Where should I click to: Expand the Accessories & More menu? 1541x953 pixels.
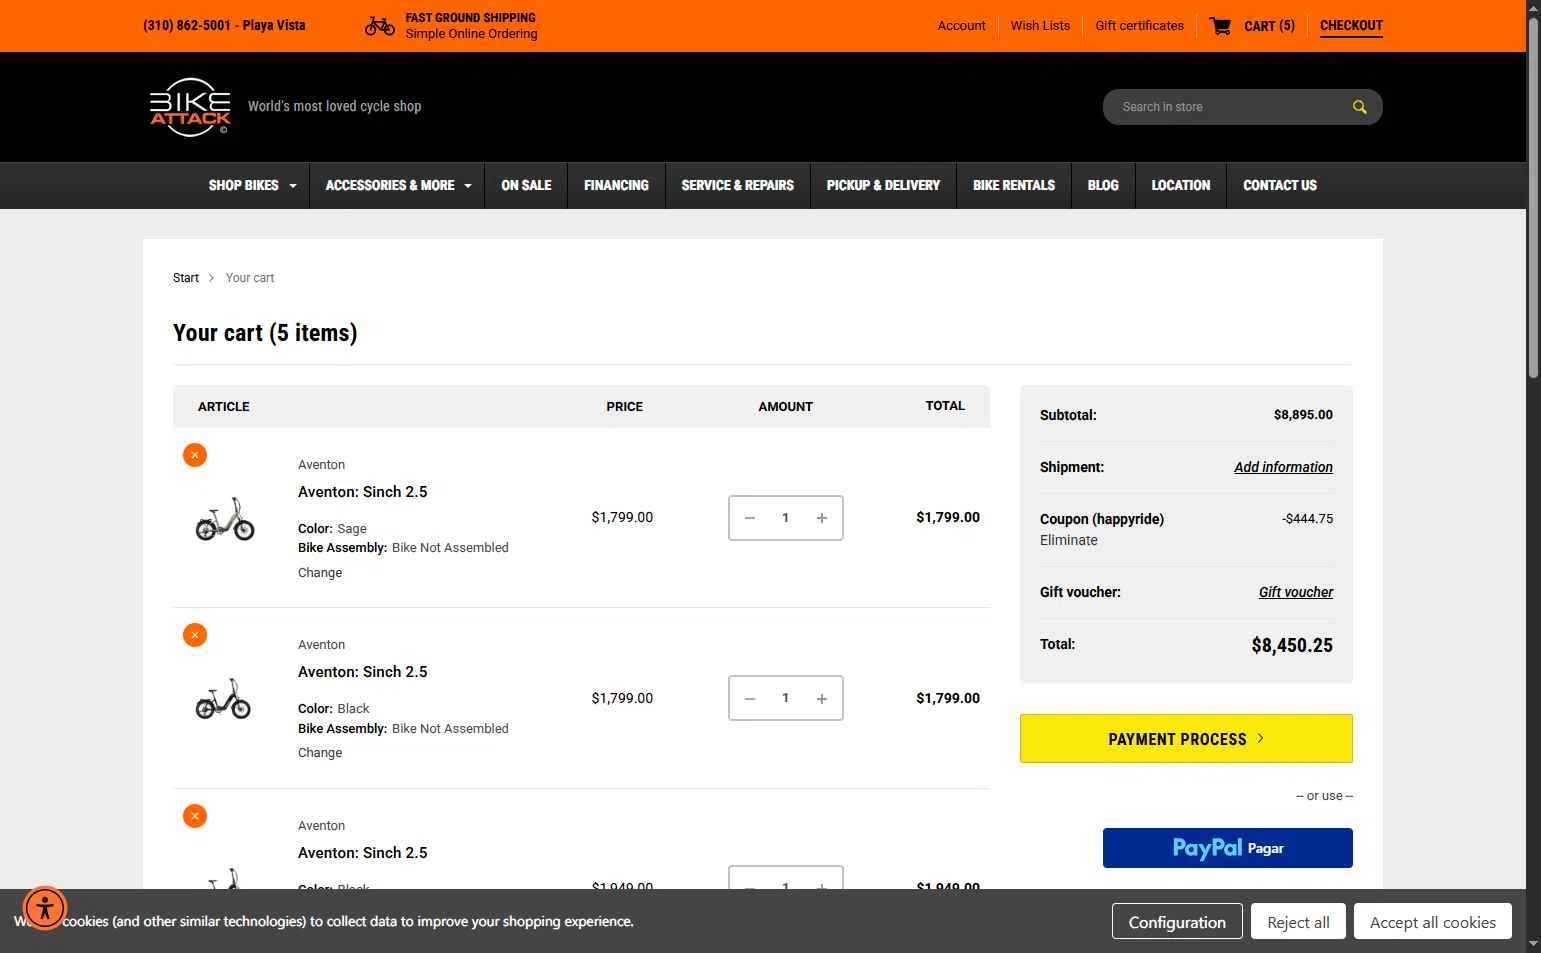tap(398, 185)
